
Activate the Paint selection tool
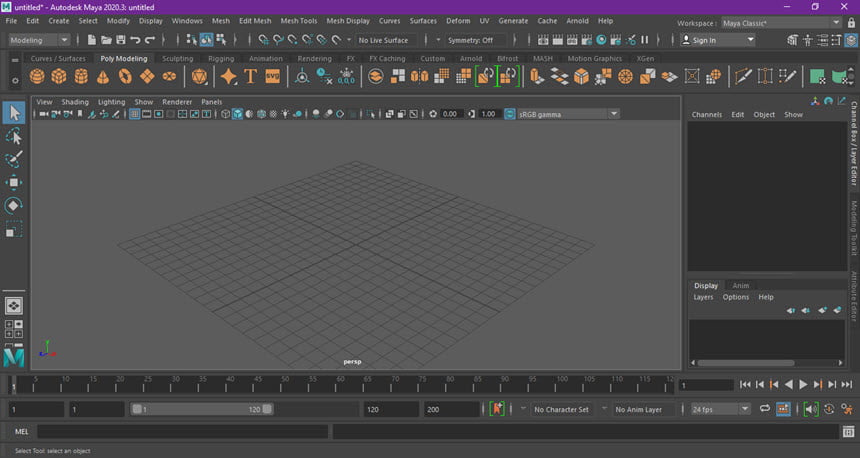coord(14,159)
